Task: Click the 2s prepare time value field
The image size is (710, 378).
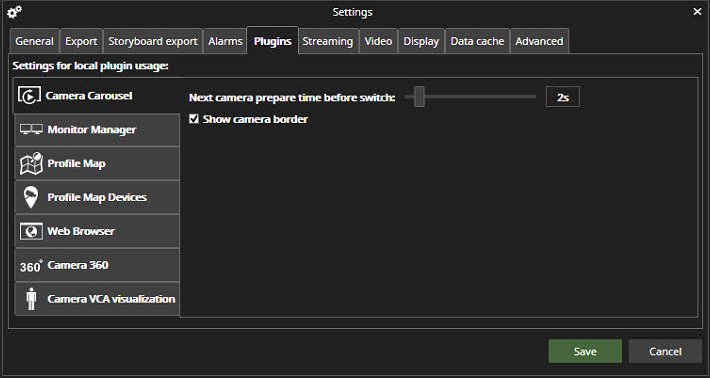Action: pyautogui.click(x=562, y=97)
